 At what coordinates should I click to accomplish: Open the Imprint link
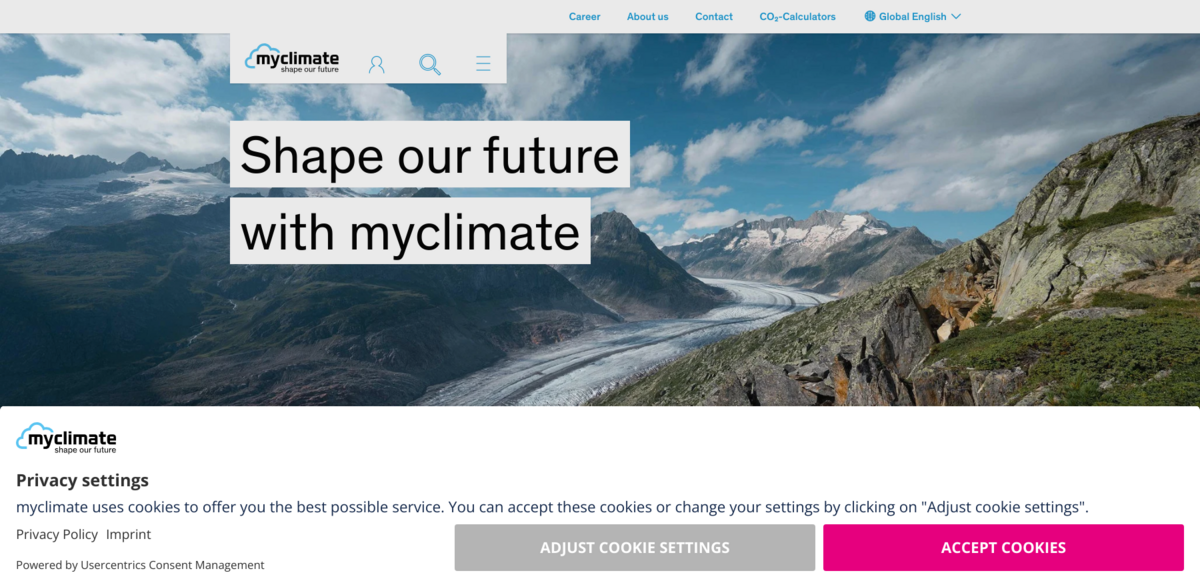click(129, 534)
